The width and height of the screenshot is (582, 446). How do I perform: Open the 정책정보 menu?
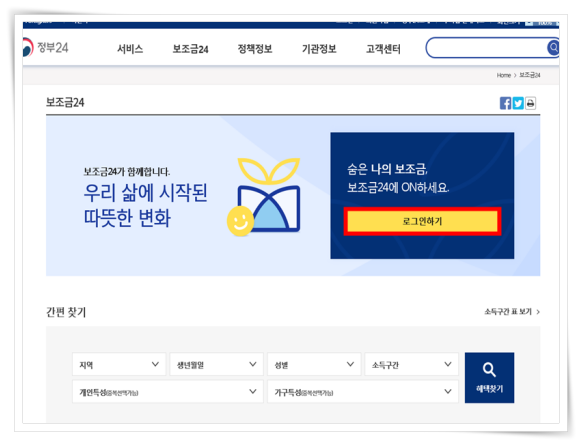point(255,49)
